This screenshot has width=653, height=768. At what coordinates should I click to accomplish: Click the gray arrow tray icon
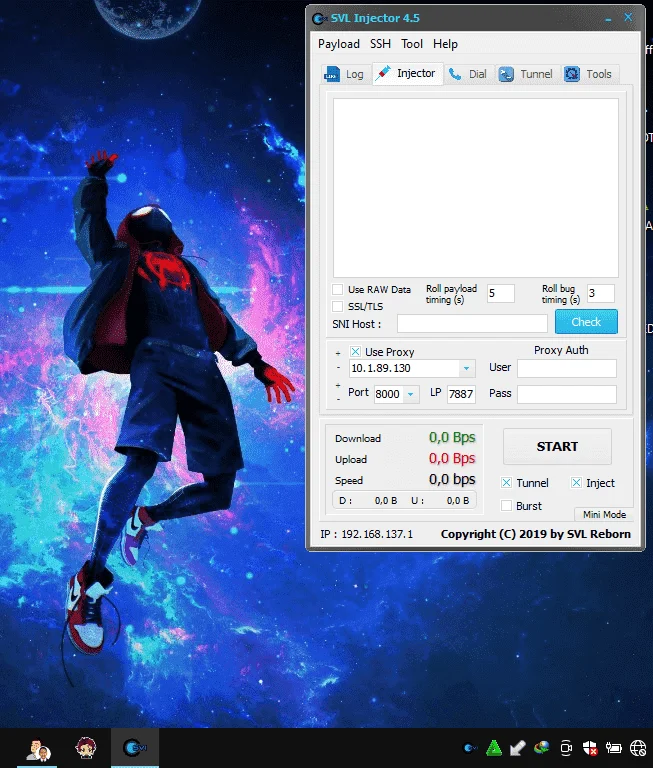click(517, 748)
